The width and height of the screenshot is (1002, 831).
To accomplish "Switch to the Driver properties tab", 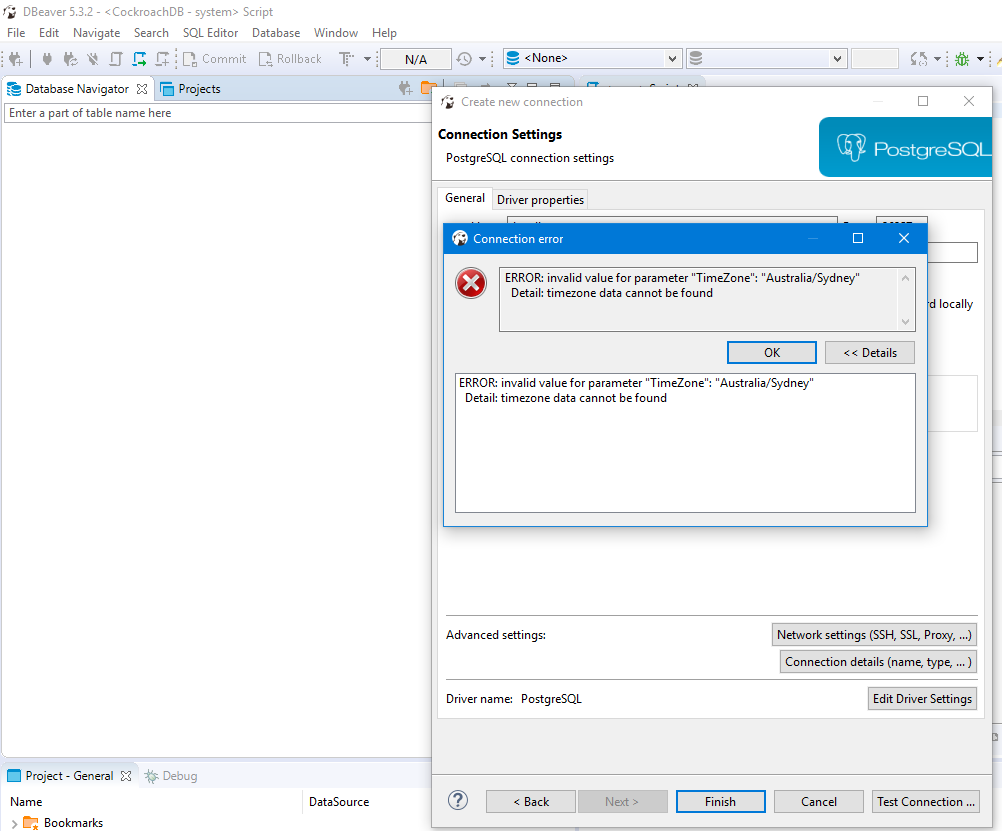I will 540,199.
